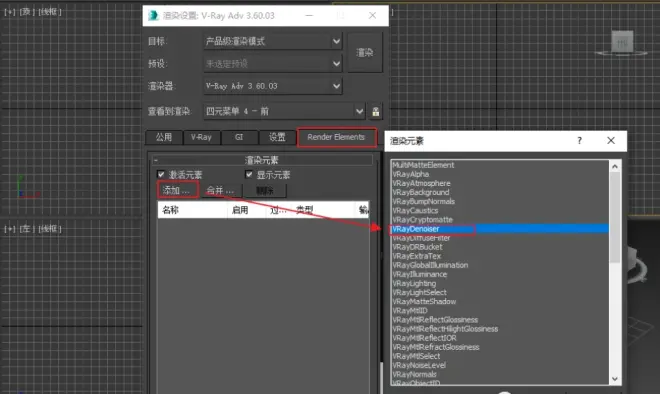Open the [左] view menu in left viewport
The width and height of the screenshot is (660, 394).
(26, 229)
